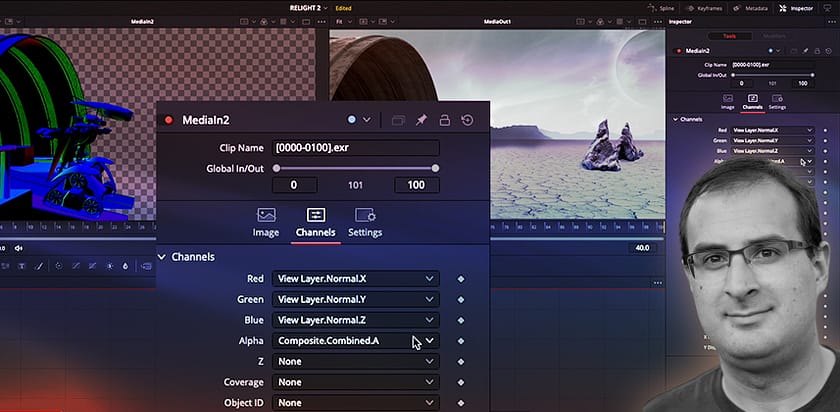Open the Keyframes panel

pyautogui.click(x=704, y=8)
